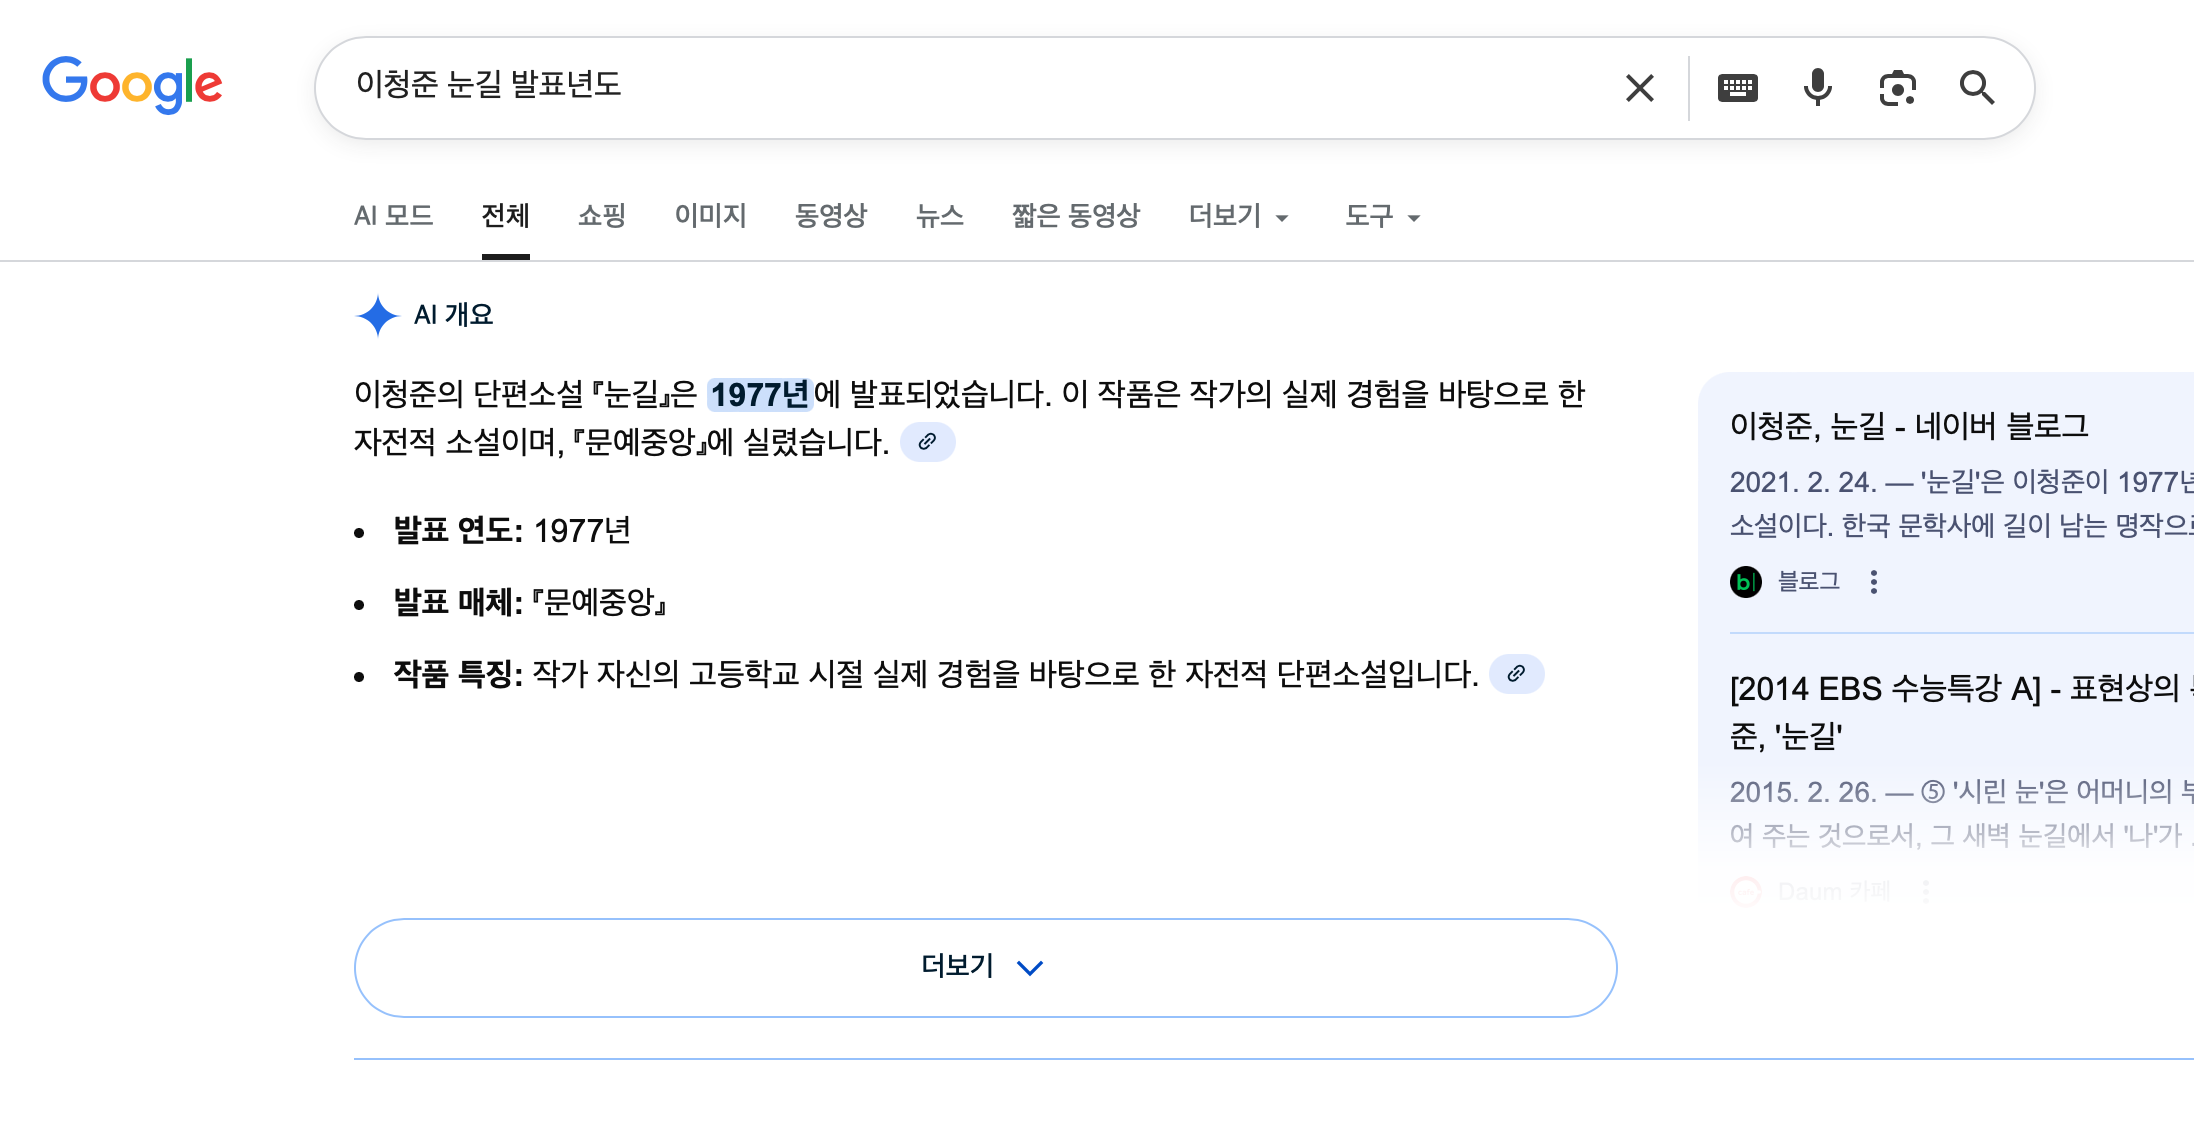Image resolution: width=2194 pixels, height=1136 pixels.
Task: Open the 도구 dropdown
Action: tap(1382, 216)
